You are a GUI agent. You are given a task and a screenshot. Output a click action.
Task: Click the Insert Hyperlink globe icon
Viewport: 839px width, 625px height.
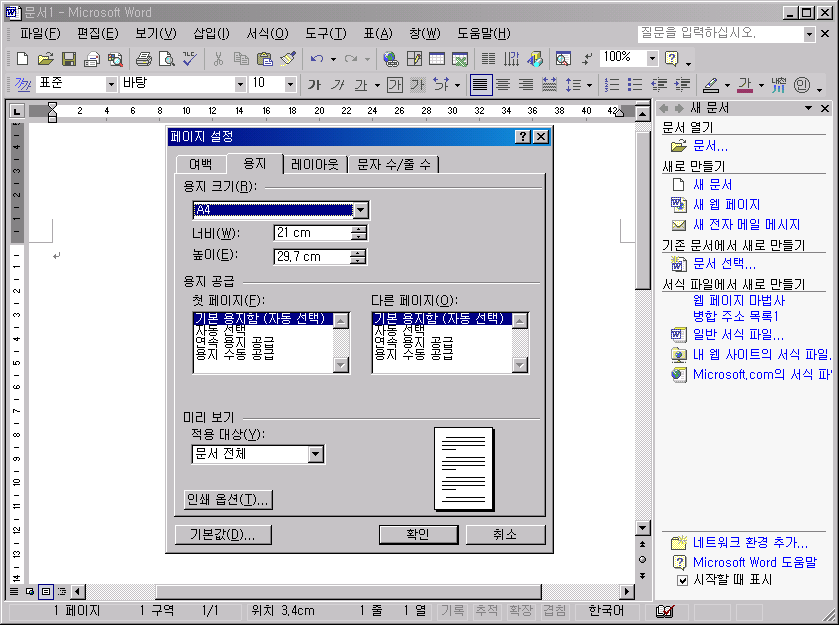391,58
